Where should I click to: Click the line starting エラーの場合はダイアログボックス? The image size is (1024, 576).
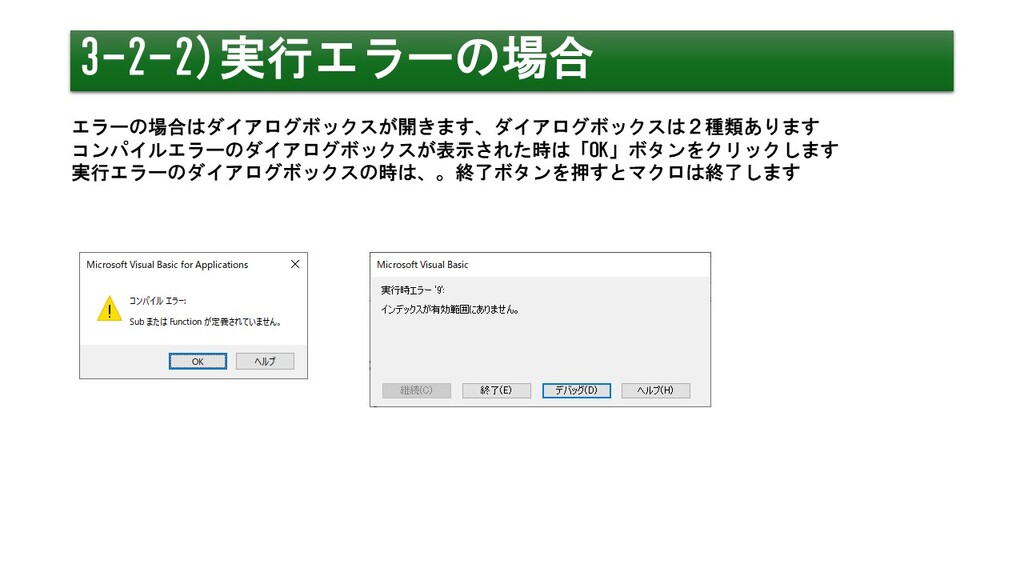pos(445,126)
